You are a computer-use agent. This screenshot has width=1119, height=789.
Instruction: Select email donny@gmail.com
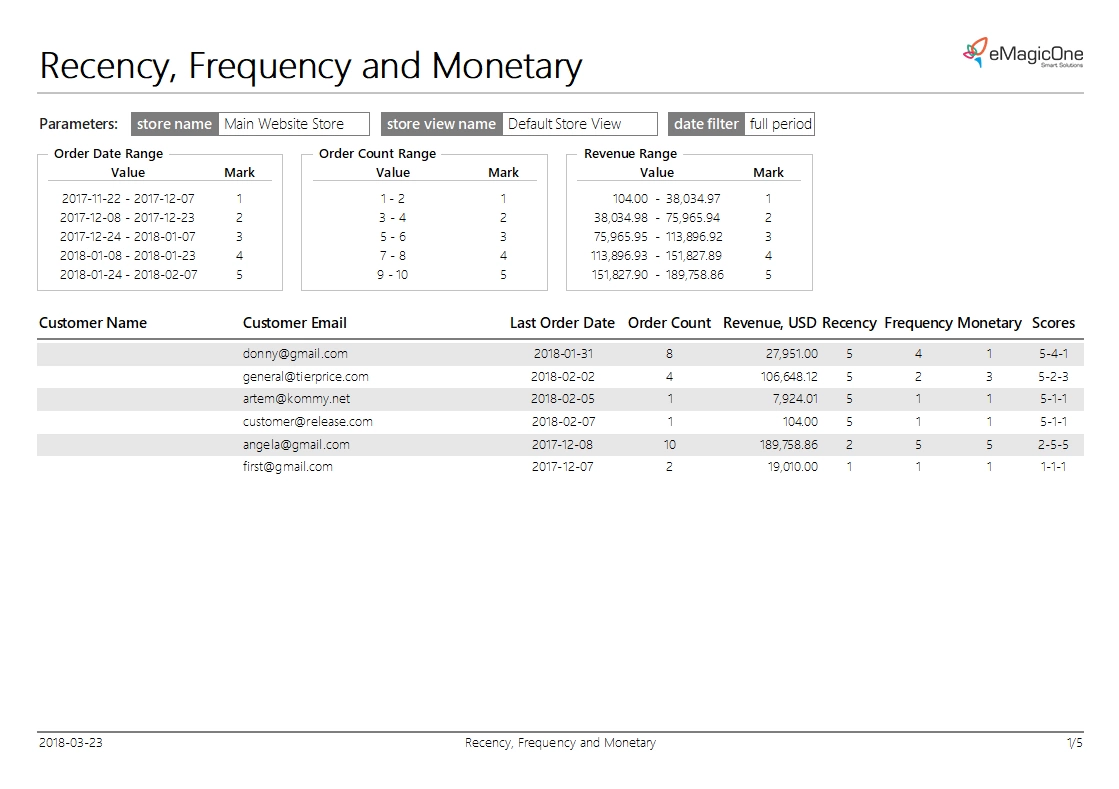click(295, 354)
